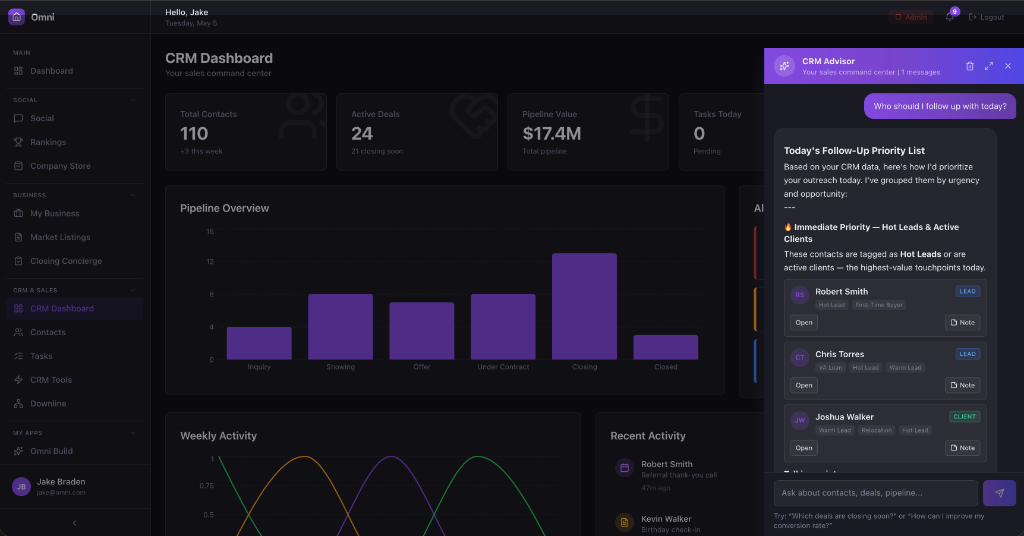The width and height of the screenshot is (1024, 536).
Task: Collapse the sidebar with the bottom arrow
Action: pyautogui.click(x=74, y=523)
